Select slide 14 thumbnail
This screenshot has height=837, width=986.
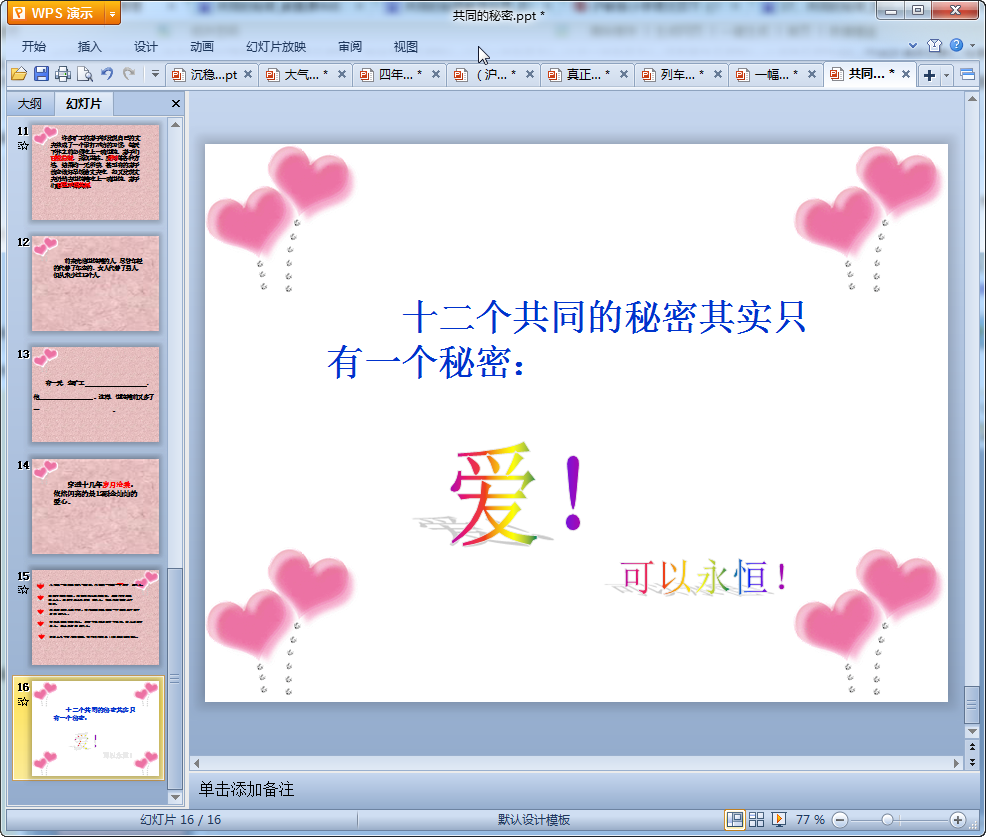pos(96,506)
